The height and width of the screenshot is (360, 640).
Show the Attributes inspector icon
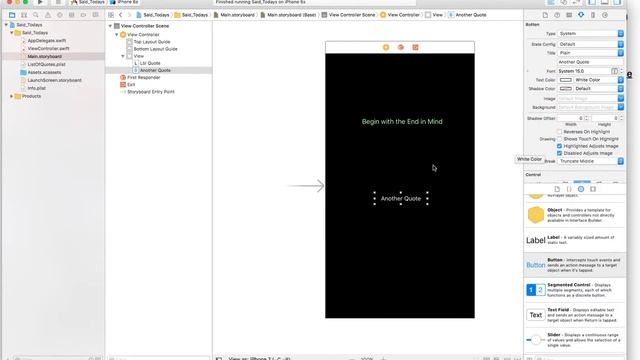coord(581,15)
